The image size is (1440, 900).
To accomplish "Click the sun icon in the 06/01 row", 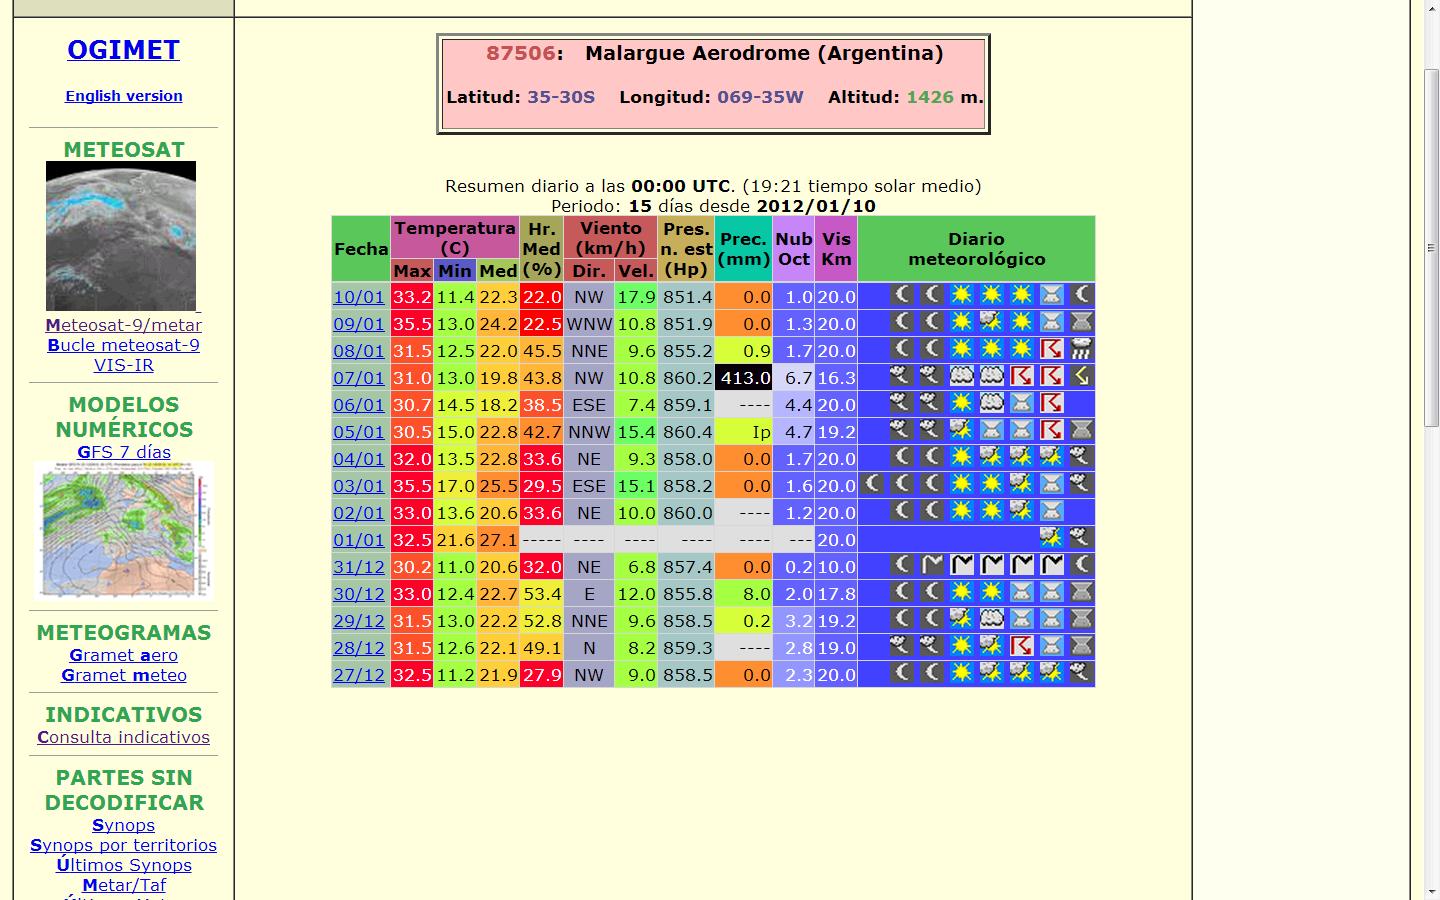I will 961,403.
